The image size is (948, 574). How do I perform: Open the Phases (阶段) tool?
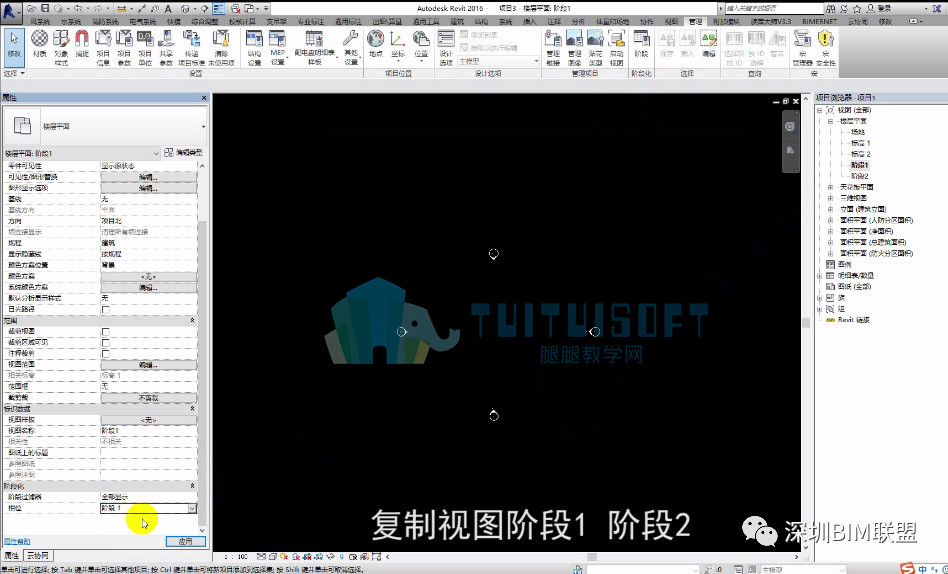[x=641, y=47]
